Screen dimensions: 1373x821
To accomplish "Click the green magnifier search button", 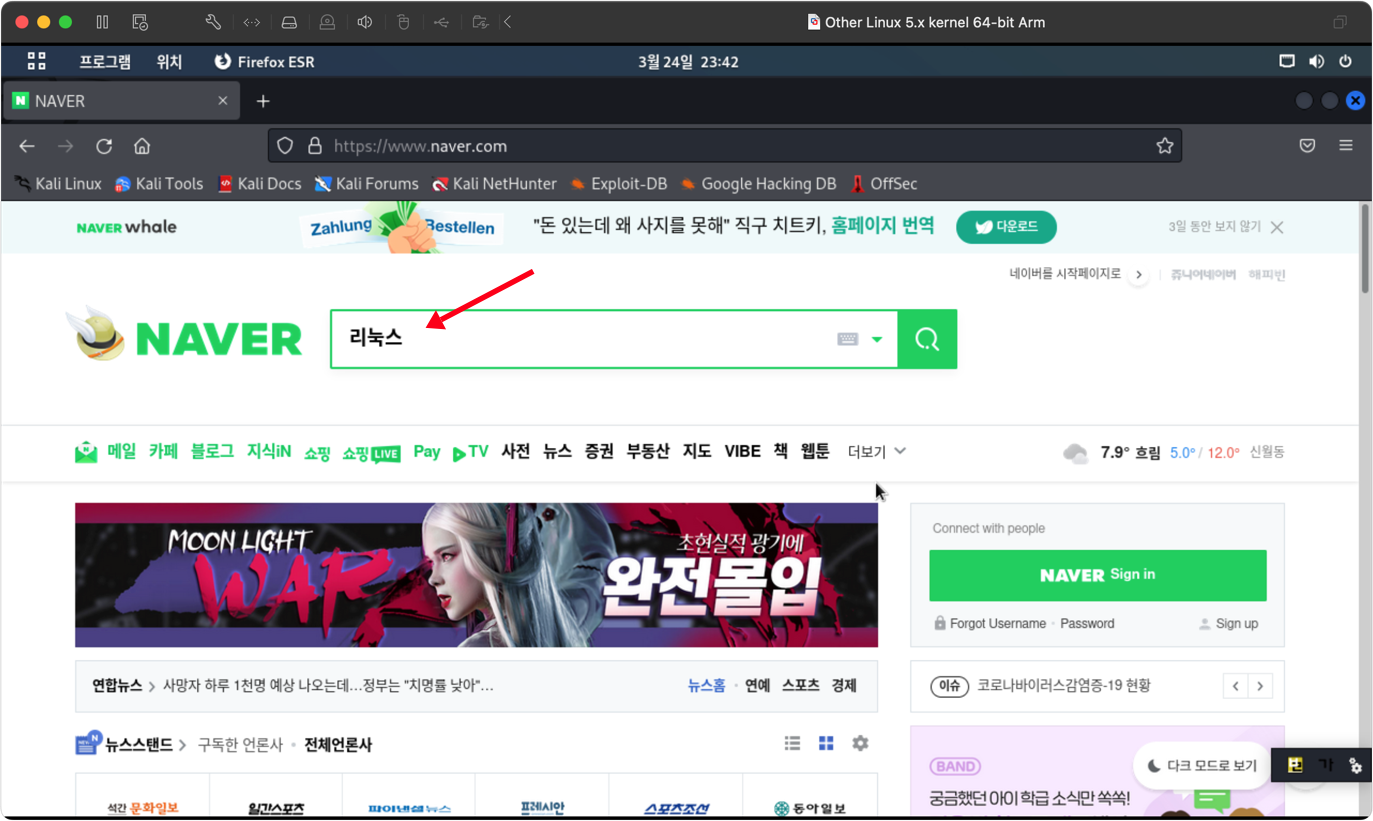I will [x=927, y=339].
